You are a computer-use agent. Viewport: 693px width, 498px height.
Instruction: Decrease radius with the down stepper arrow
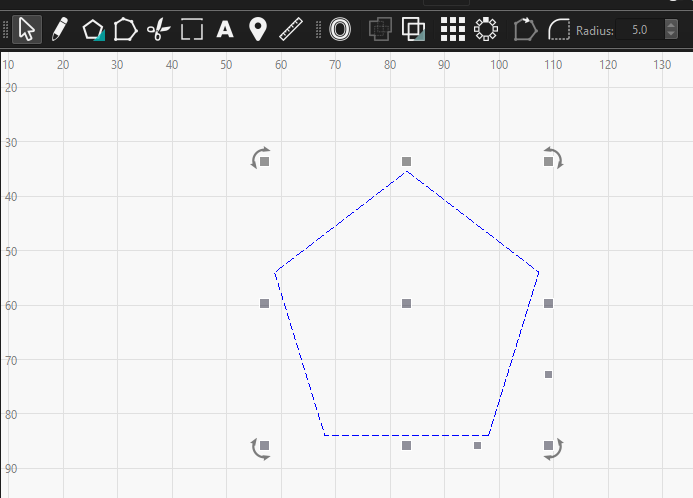(670, 36)
